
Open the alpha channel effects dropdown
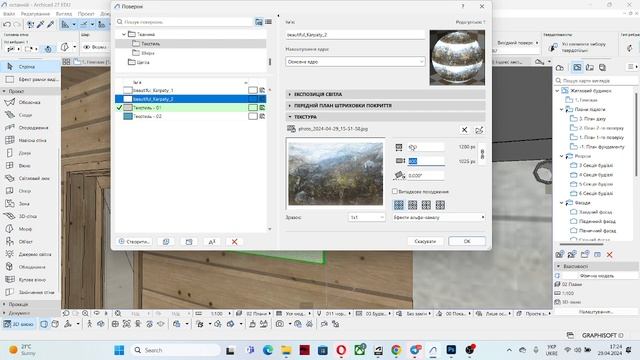[439, 217]
